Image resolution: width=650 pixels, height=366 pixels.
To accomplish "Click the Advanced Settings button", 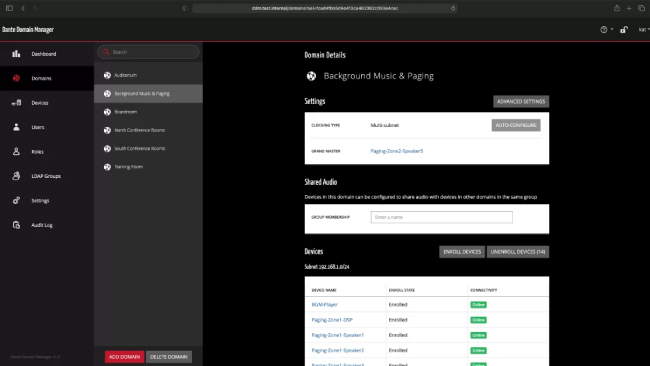I will pos(521,102).
